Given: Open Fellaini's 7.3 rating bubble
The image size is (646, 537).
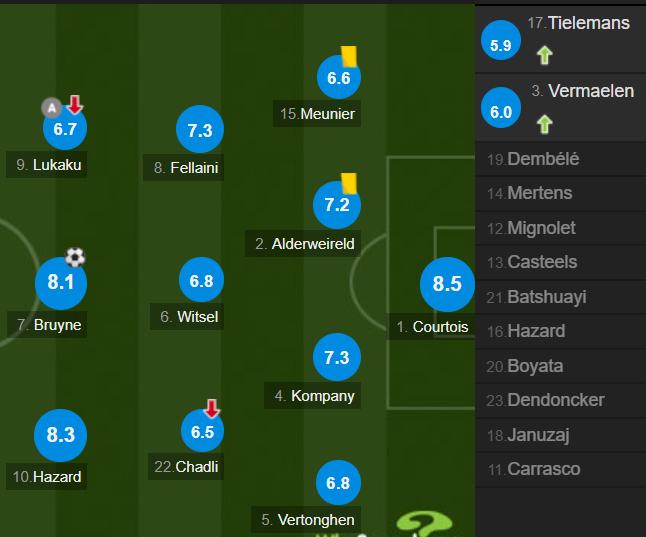Looking at the screenshot, I should click(200, 129).
